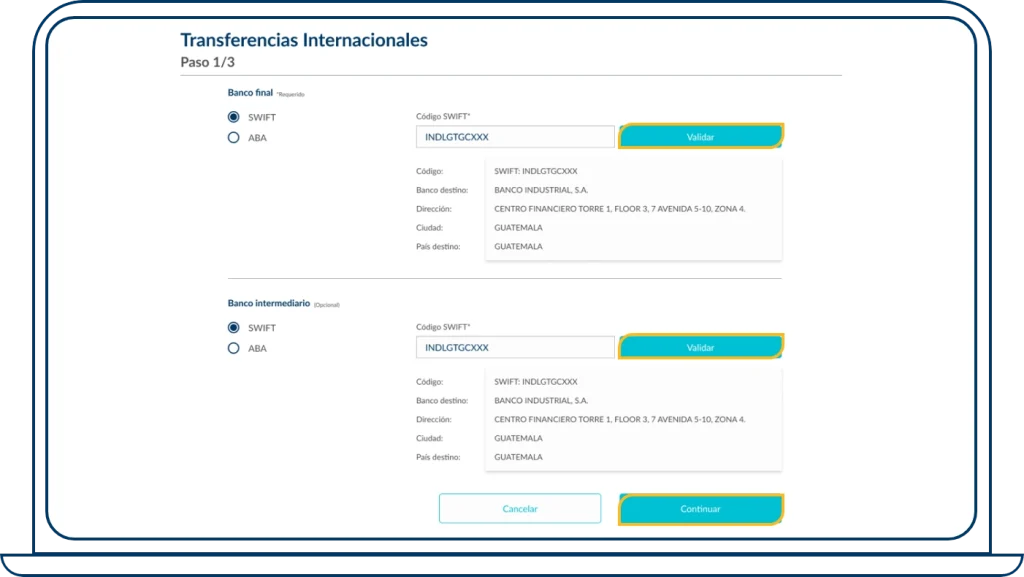Click the Validar button for Banco intermediario
Image resolution: width=1024 pixels, height=577 pixels.
pyautogui.click(x=701, y=346)
